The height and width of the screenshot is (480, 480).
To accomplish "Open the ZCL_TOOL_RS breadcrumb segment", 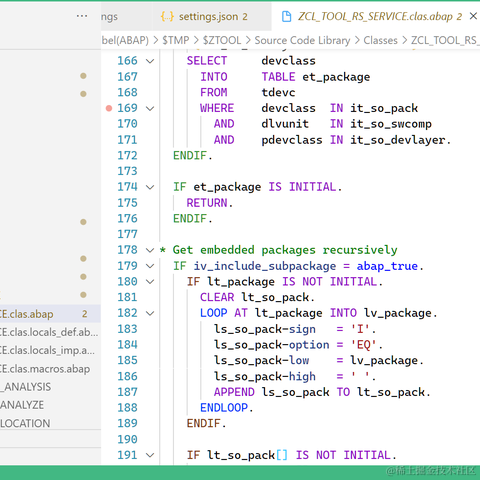I will pyautogui.click(x=445, y=40).
